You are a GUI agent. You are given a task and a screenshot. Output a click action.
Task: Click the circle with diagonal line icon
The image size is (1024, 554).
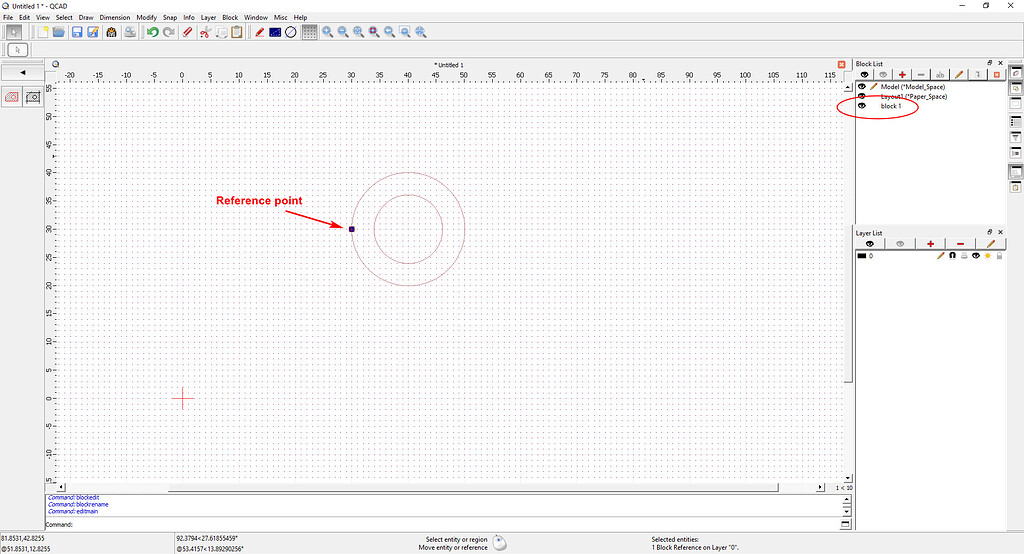[x=291, y=32]
